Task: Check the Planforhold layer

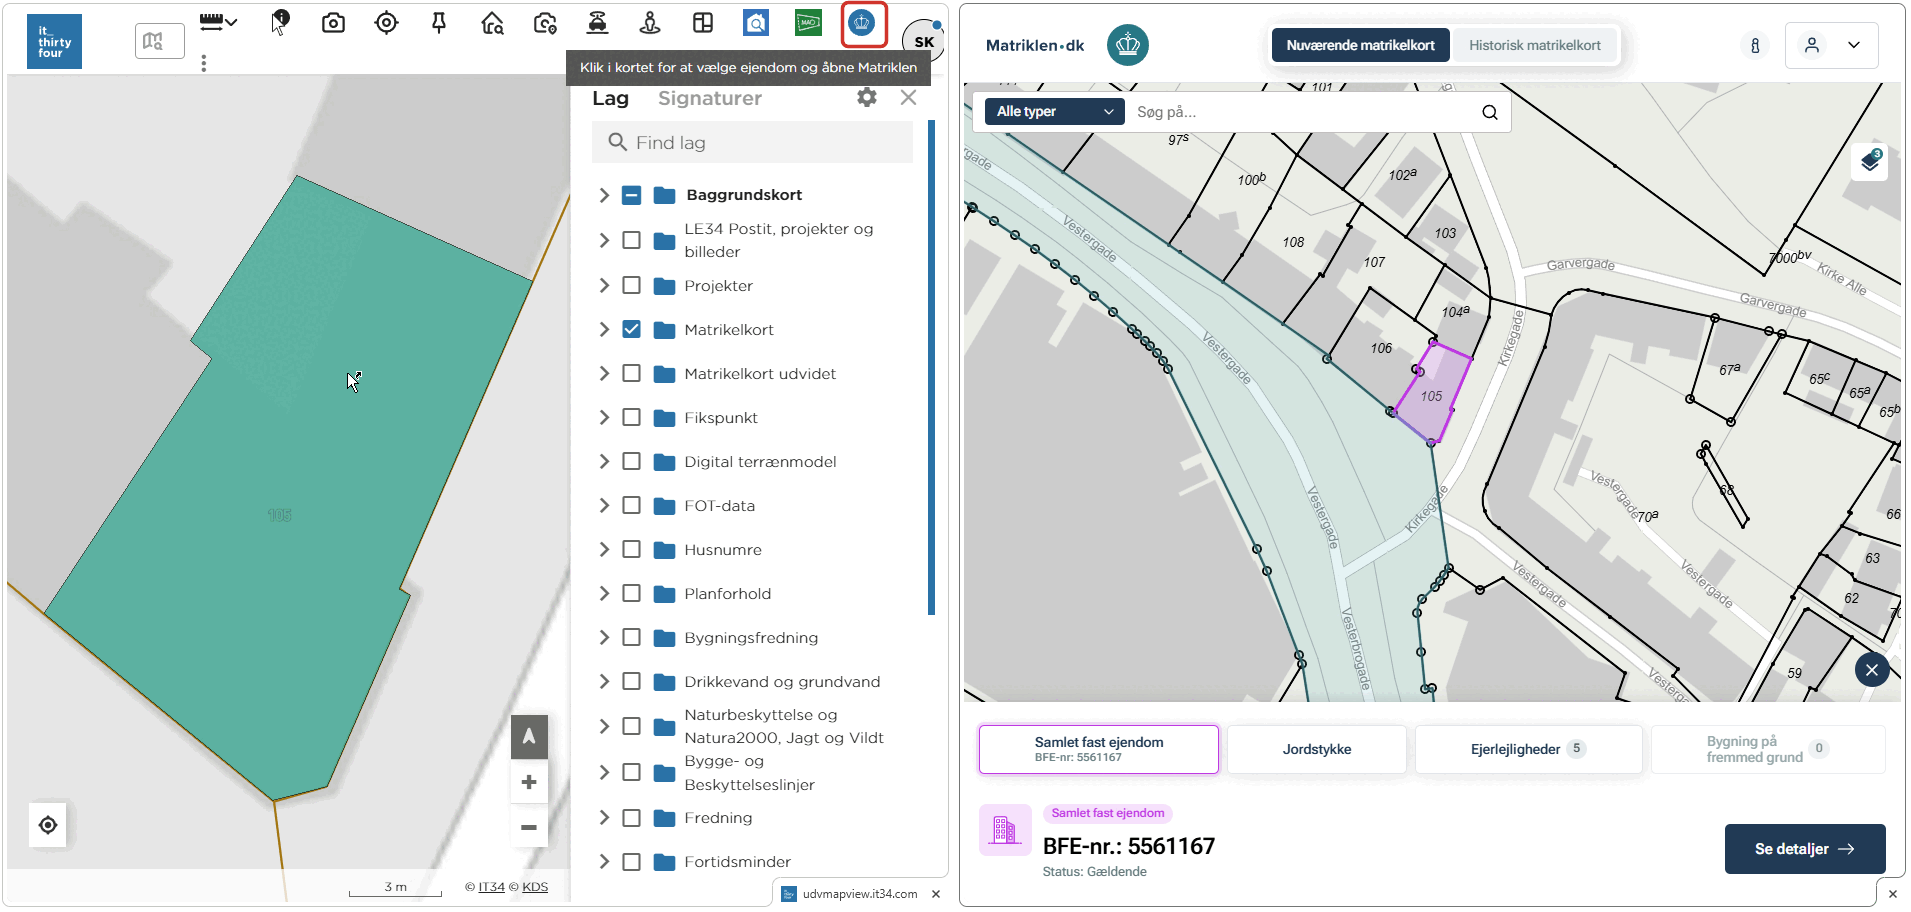Action: point(631,593)
